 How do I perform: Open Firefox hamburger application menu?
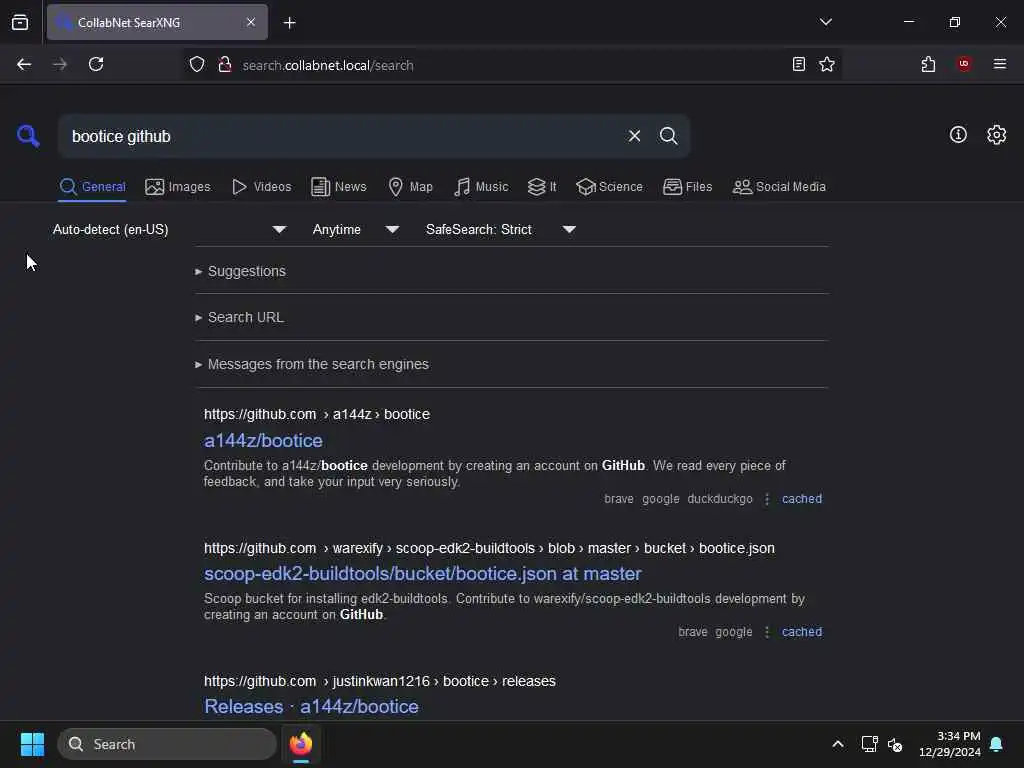[x=999, y=64]
